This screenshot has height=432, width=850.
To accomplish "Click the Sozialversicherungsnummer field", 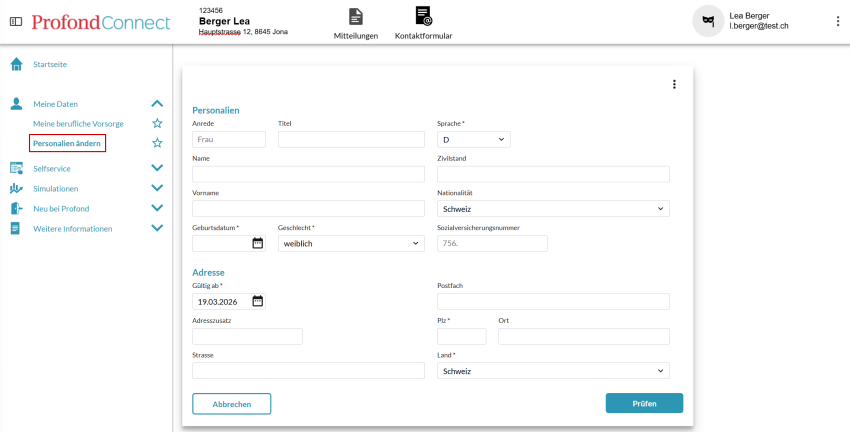I will [x=492, y=243].
